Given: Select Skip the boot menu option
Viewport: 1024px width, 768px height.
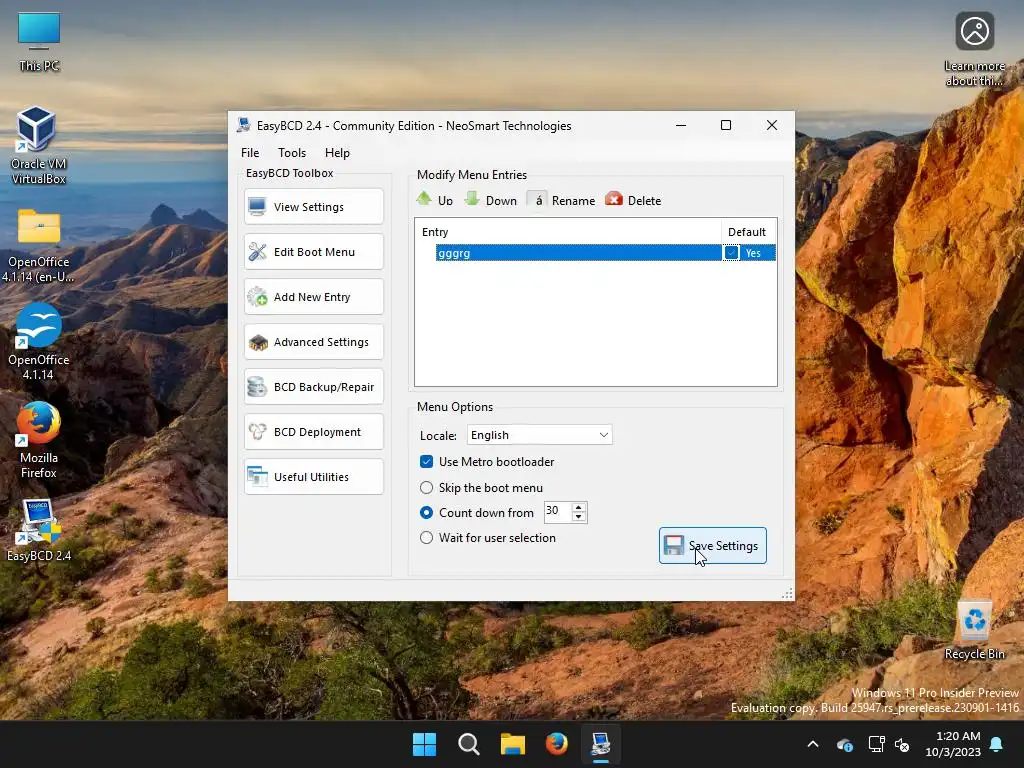Looking at the screenshot, I should [426, 487].
